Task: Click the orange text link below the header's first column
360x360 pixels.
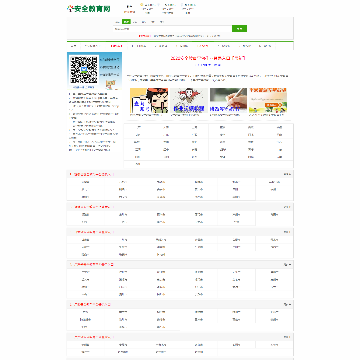Action: pyautogui.click(x=129, y=12)
